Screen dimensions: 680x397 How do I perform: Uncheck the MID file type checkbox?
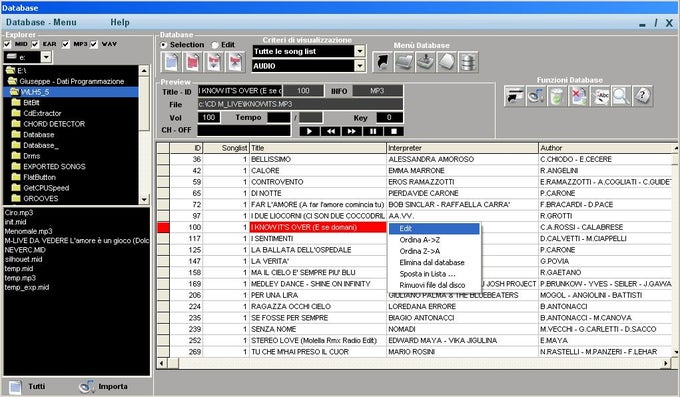[7, 44]
